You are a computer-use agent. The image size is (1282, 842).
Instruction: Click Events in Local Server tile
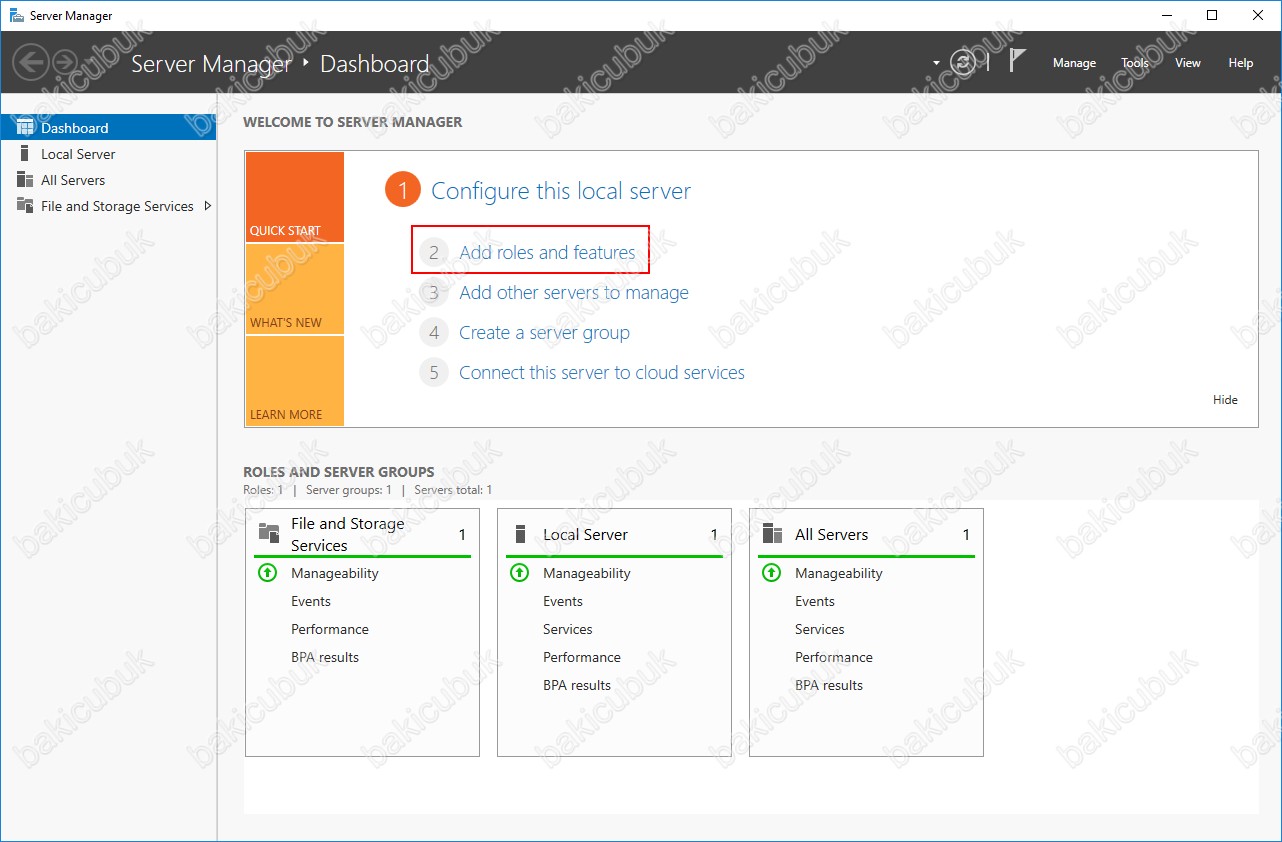tap(563, 601)
